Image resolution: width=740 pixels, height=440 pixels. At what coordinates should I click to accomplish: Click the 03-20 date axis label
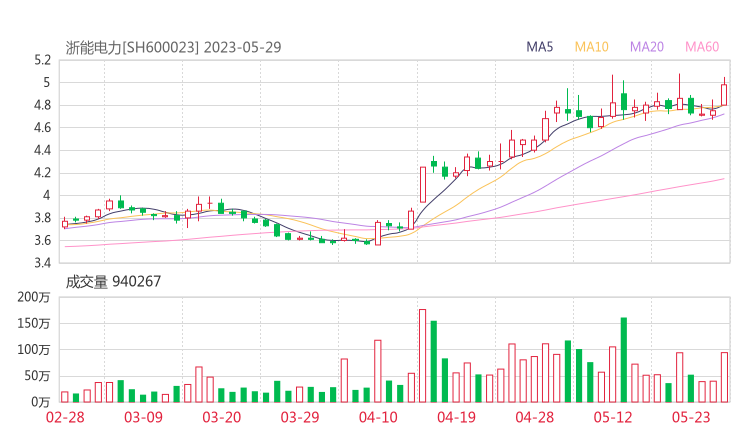coord(222,417)
